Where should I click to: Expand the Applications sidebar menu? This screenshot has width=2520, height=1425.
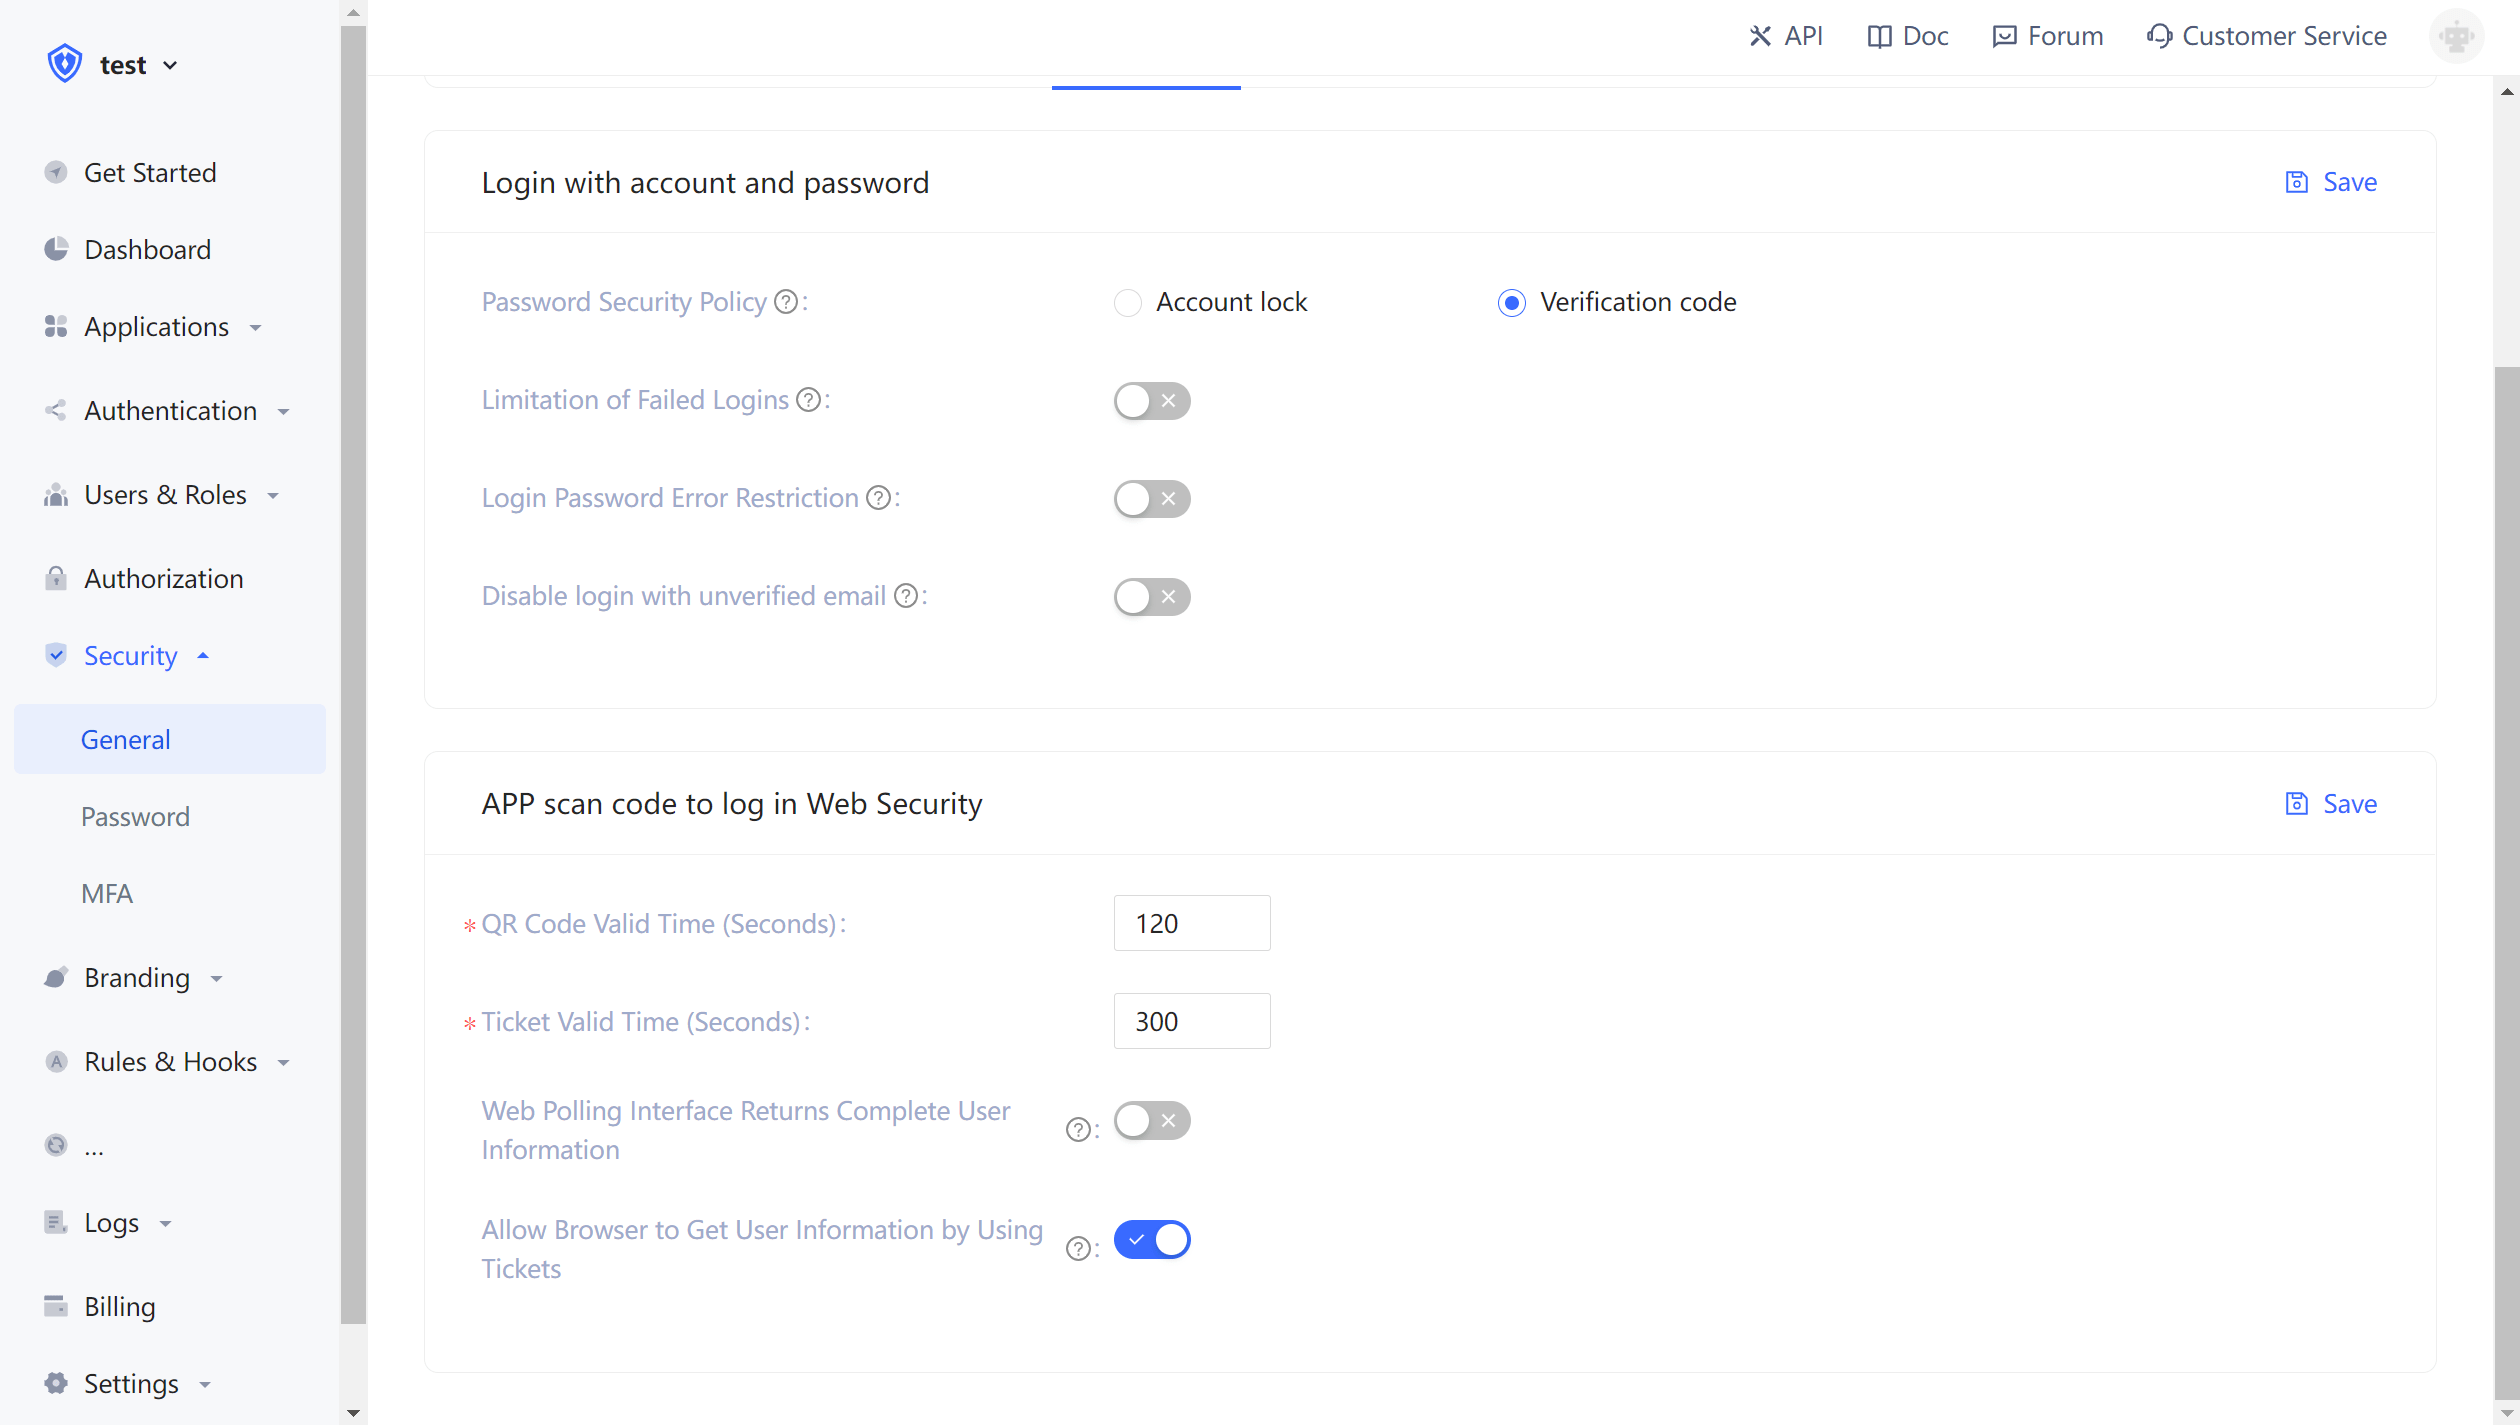(x=157, y=327)
